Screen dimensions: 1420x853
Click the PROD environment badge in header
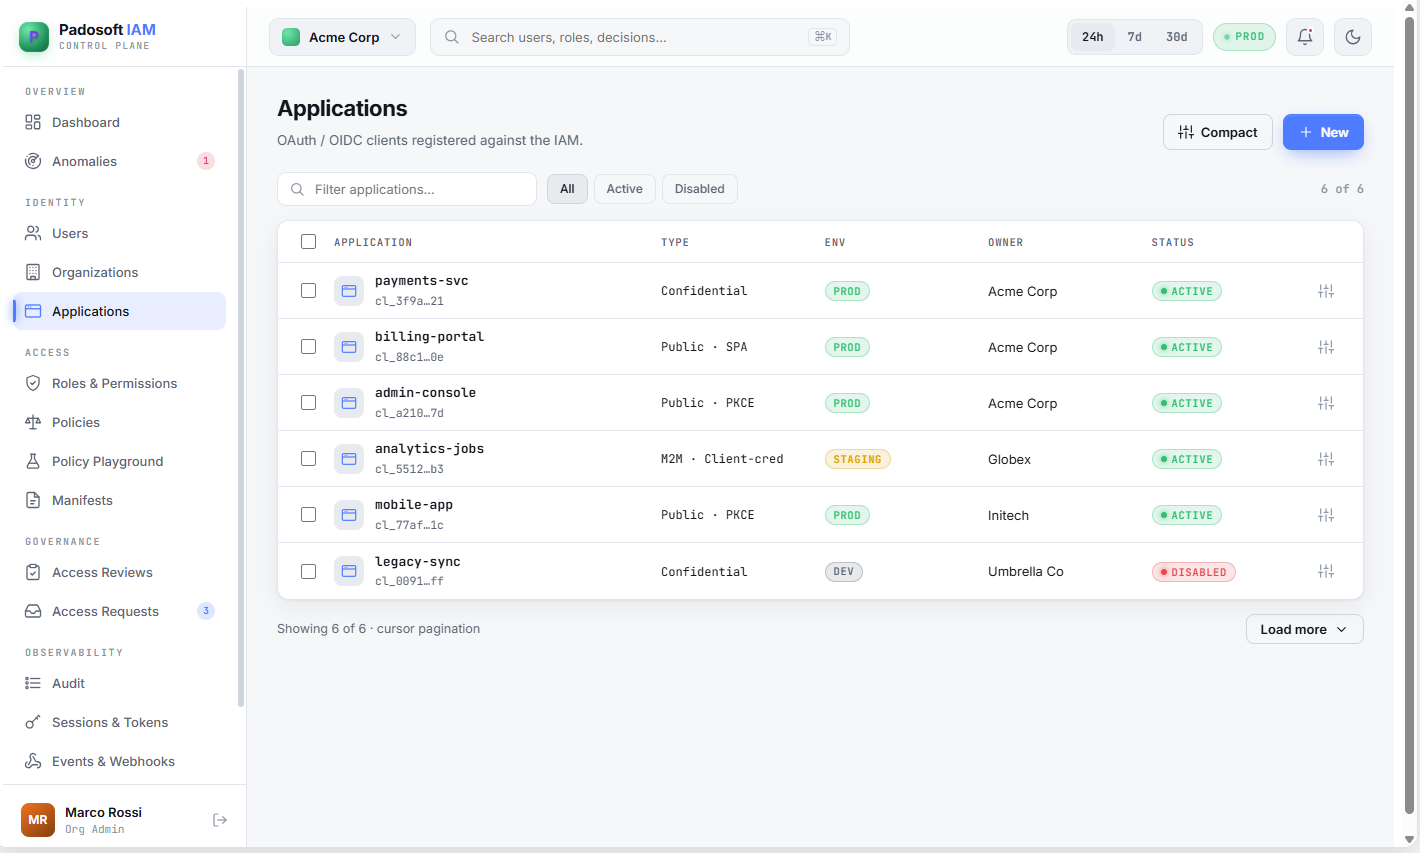coord(1244,37)
